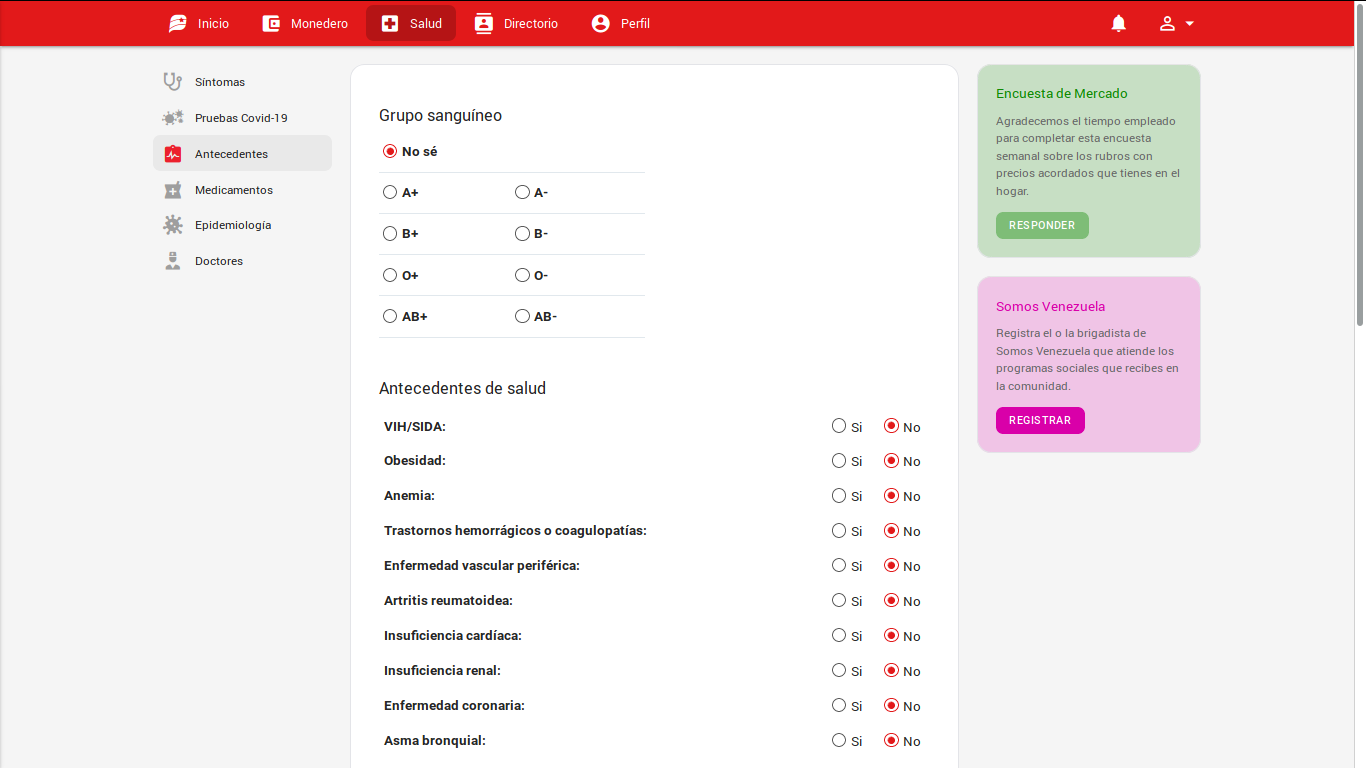Select Si for Asma bronquial
Screen dimensions: 1366x768
coord(839,740)
